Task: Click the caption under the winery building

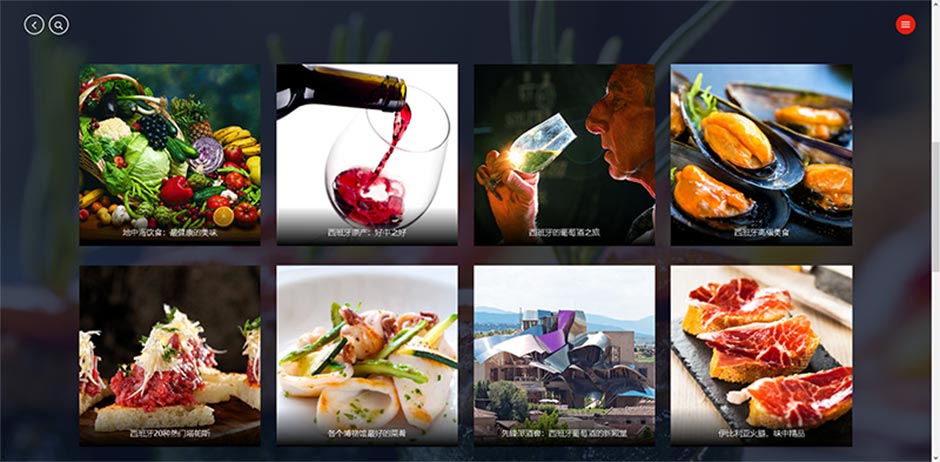Action: coord(564,433)
